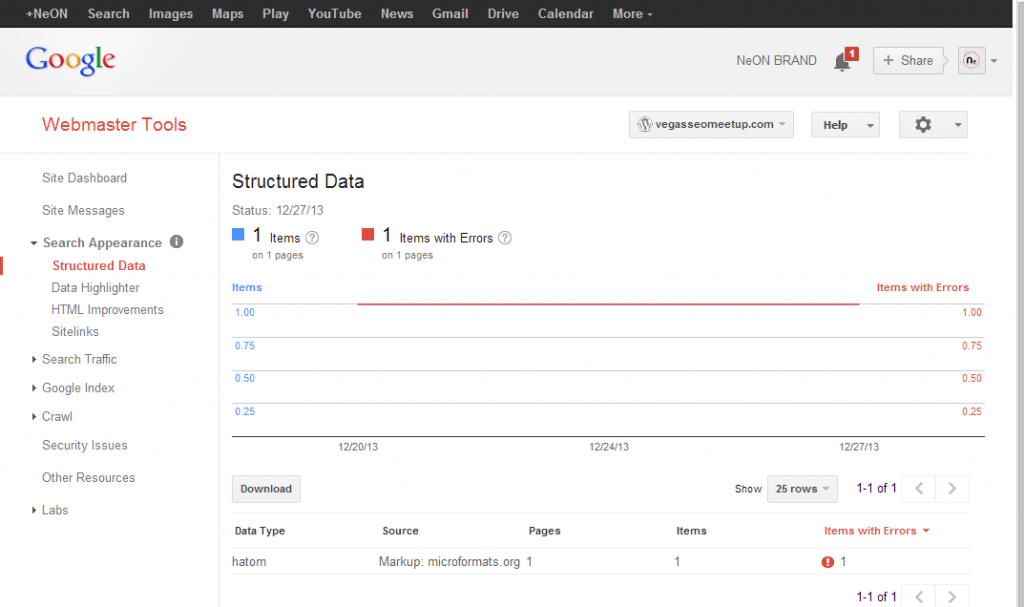This screenshot has height=607, width=1024.
Task: Click the red error icon in hatom row
Action: (x=827, y=562)
